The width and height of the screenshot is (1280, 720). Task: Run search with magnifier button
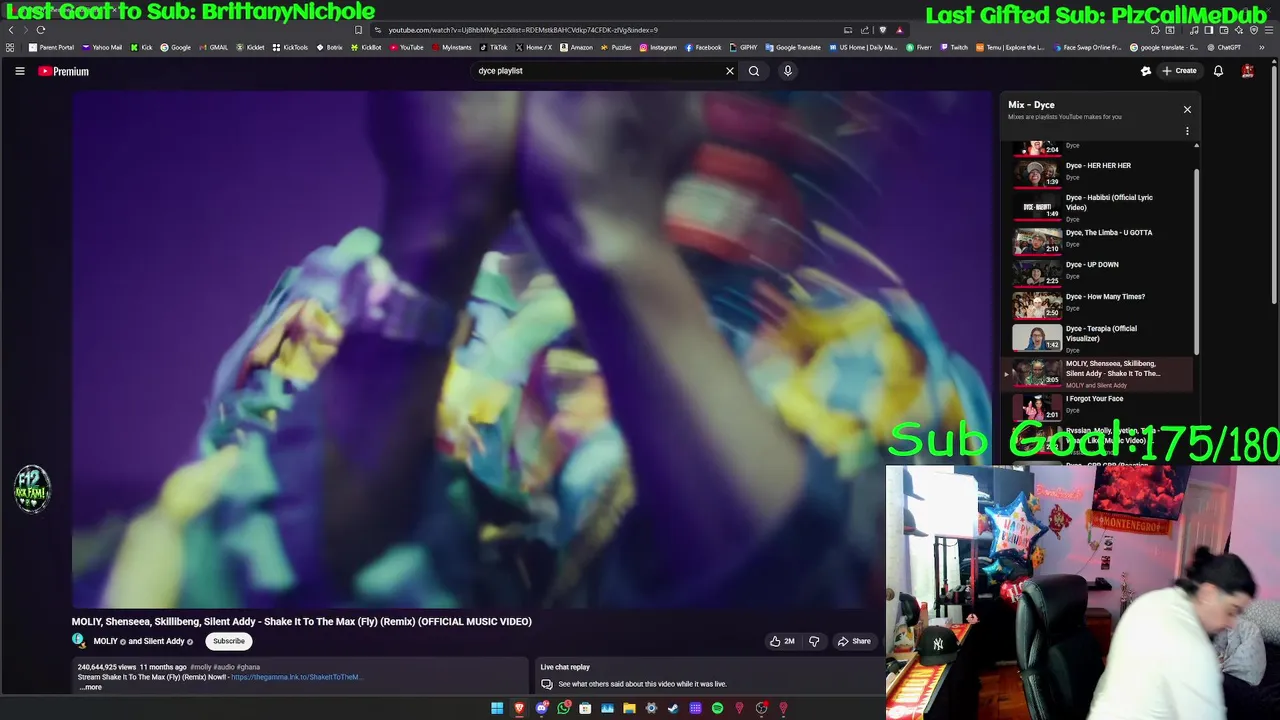[x=754, y=71]
